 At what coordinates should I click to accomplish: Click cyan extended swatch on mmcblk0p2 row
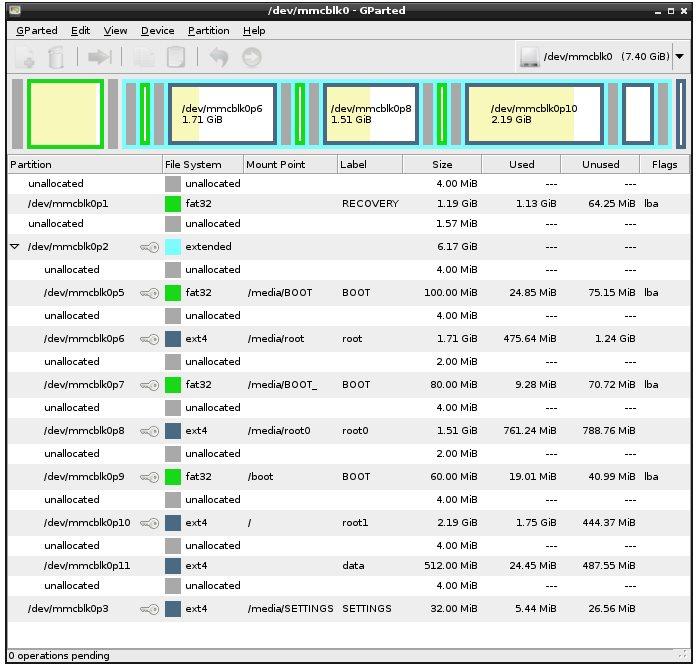coord(173,247)
